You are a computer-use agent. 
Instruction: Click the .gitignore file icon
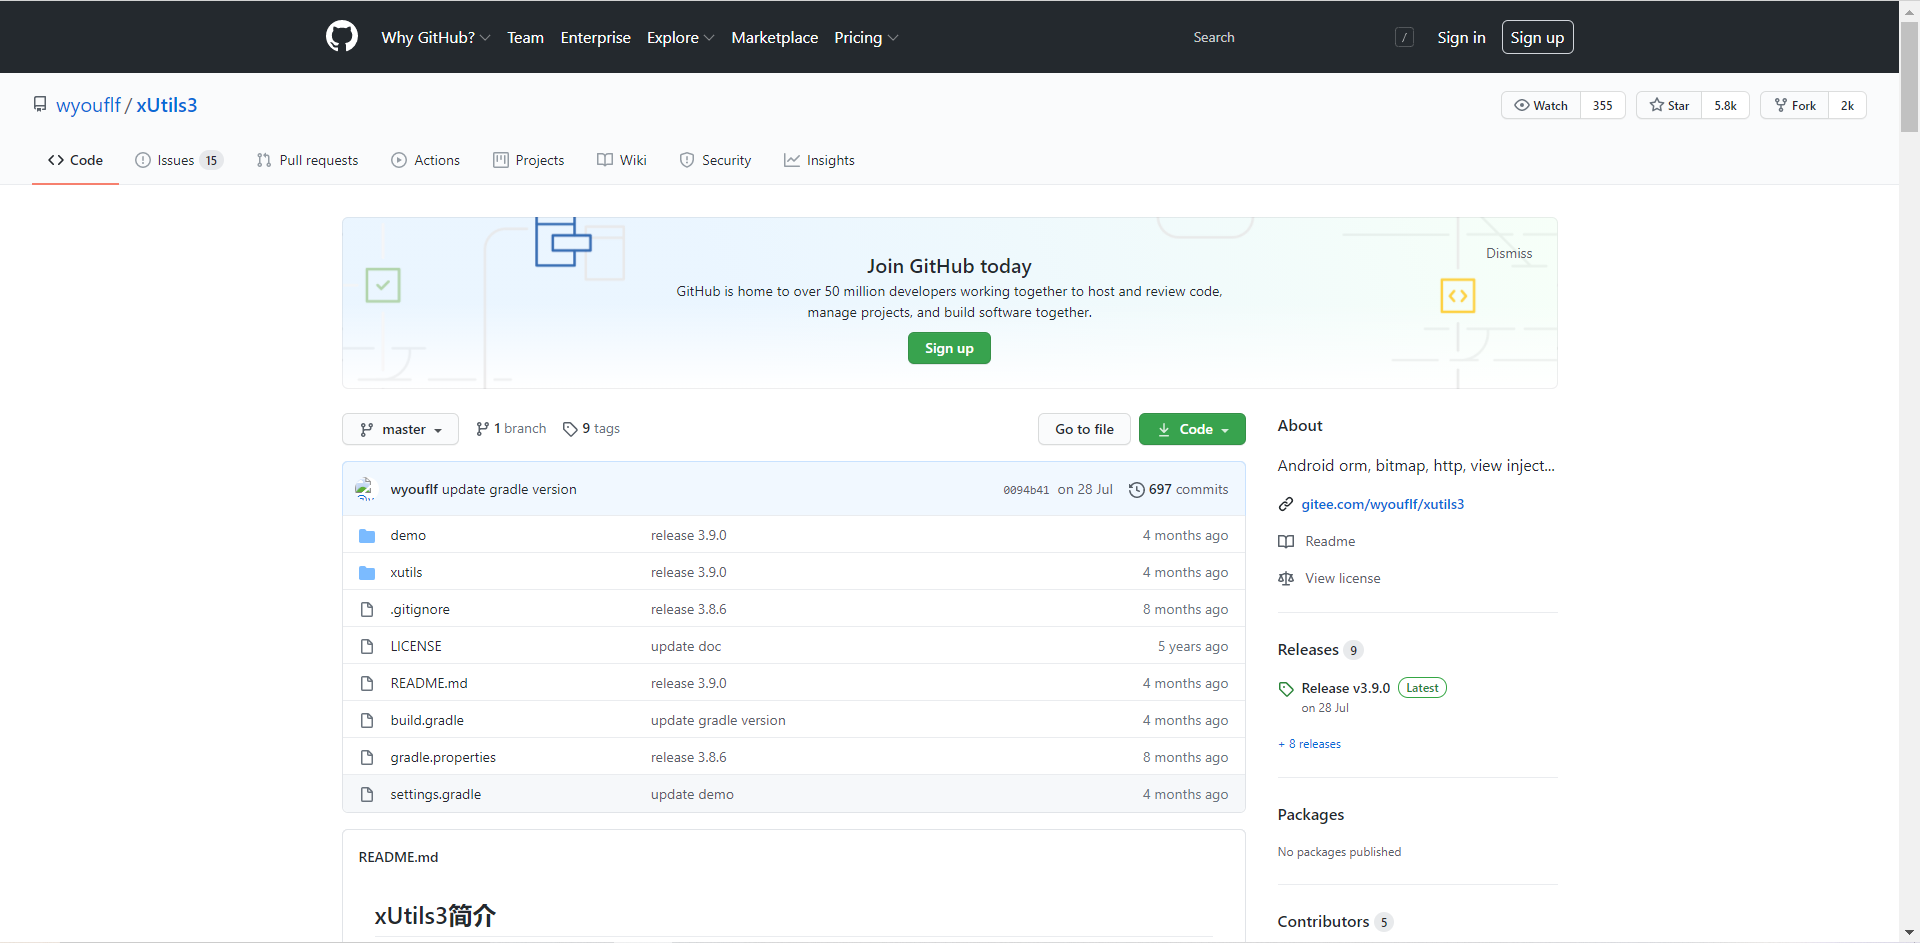367,610
